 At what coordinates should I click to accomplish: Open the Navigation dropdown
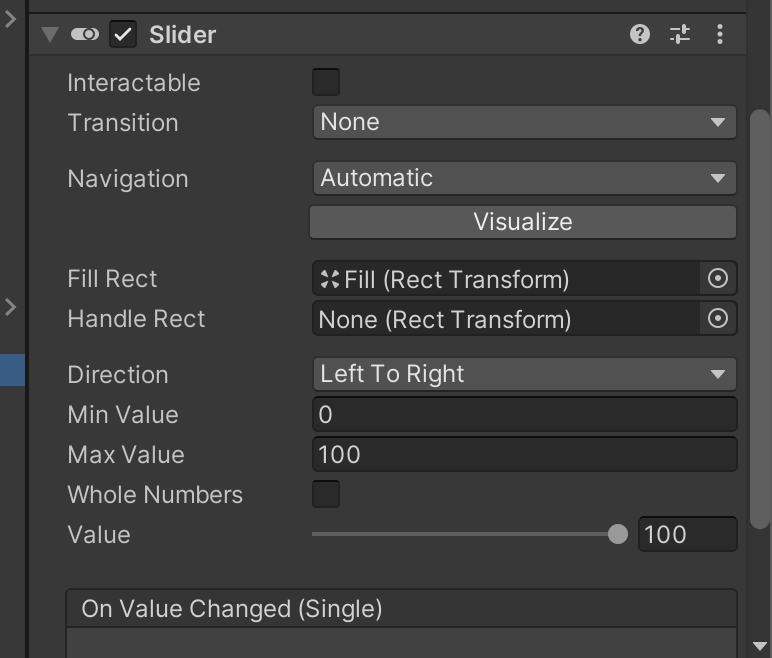(x=524, y=178)
